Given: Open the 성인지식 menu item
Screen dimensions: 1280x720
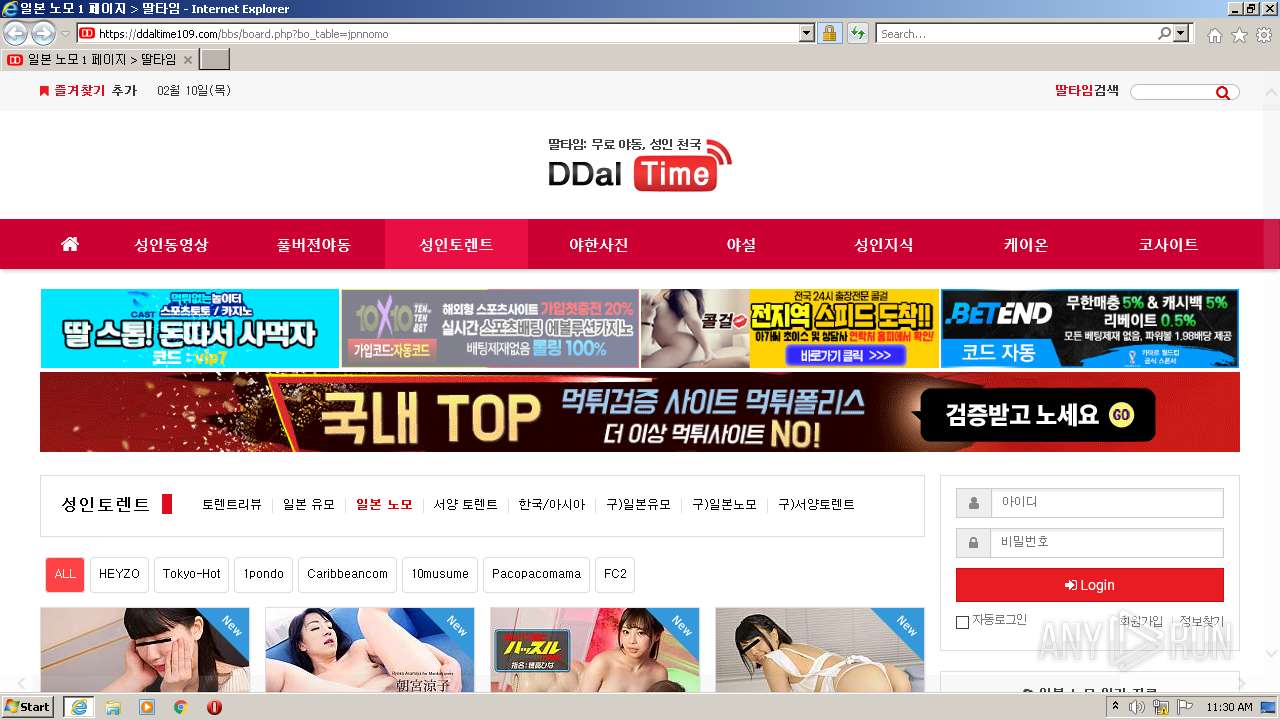Looking at the screenshot, I should (x=883, y=244).
